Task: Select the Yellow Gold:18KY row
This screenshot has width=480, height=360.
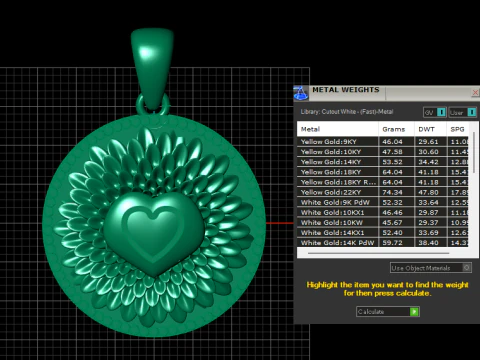Action: [382, 172]
